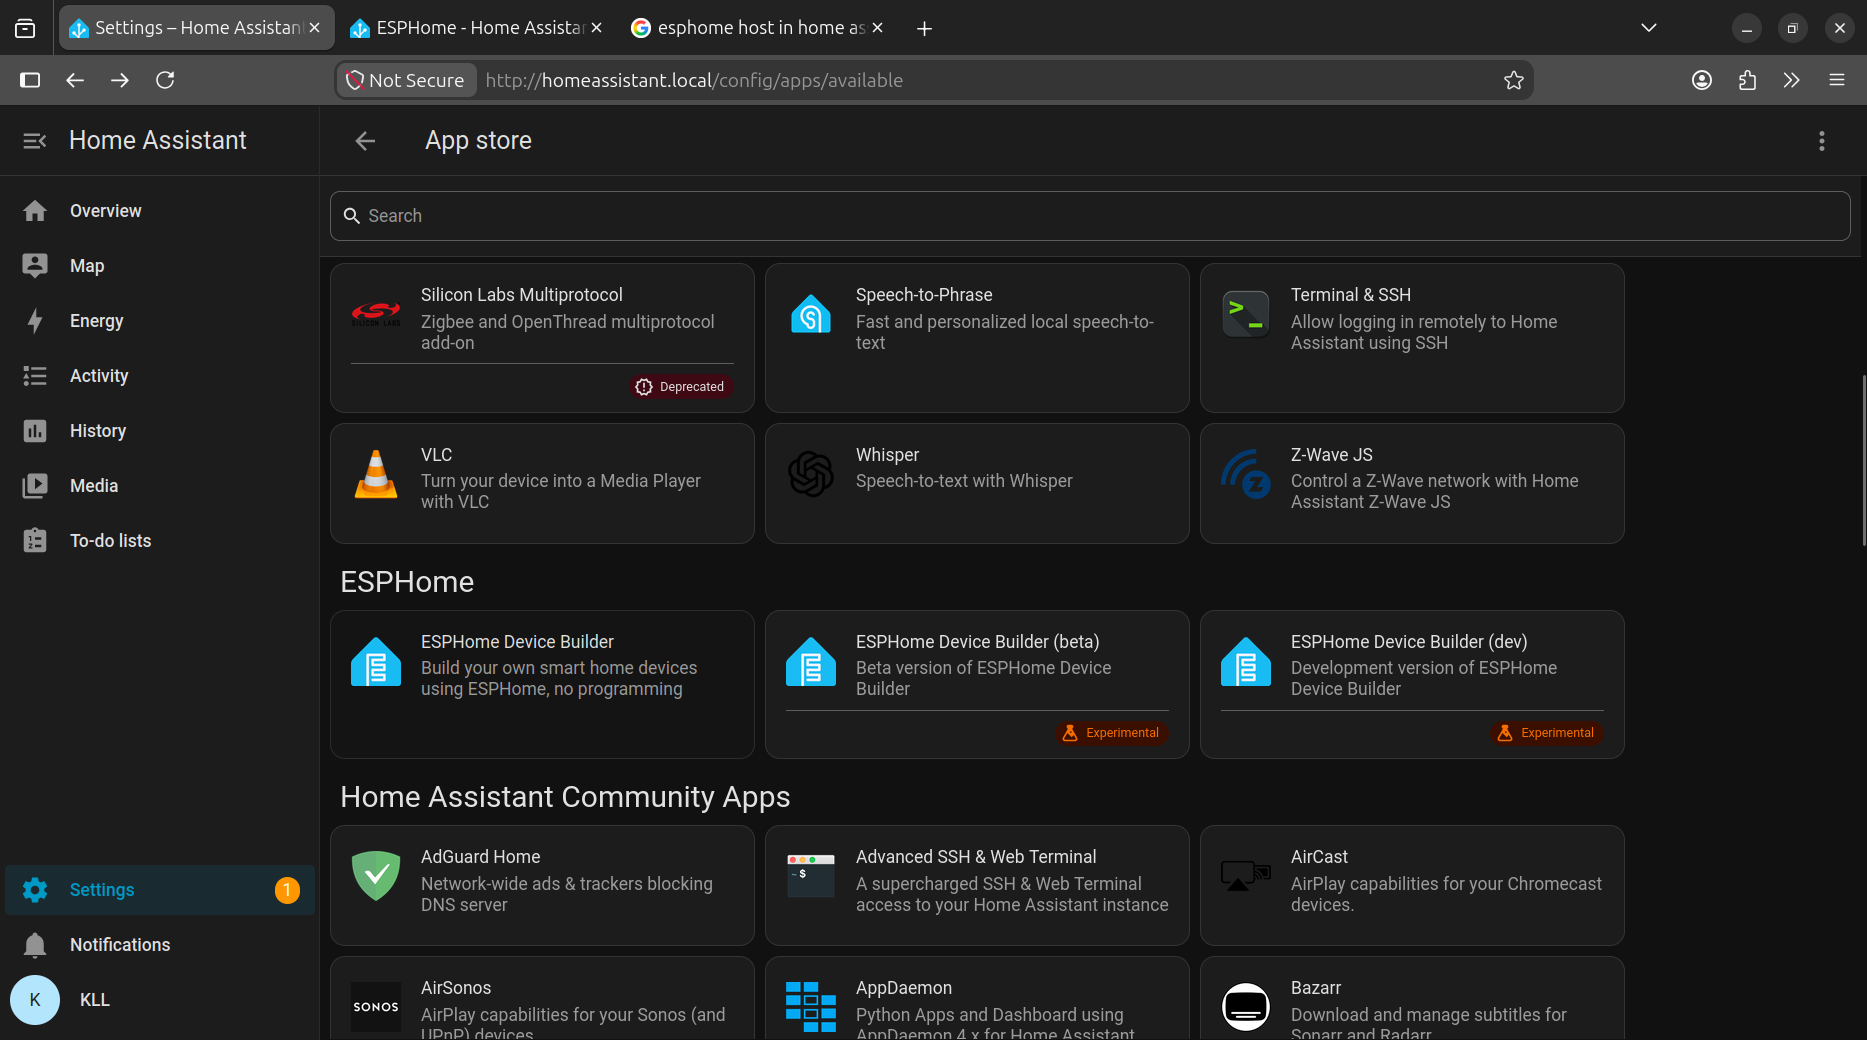Click the ESPHome Device Builder (dev) icon

pos(1246,662)
